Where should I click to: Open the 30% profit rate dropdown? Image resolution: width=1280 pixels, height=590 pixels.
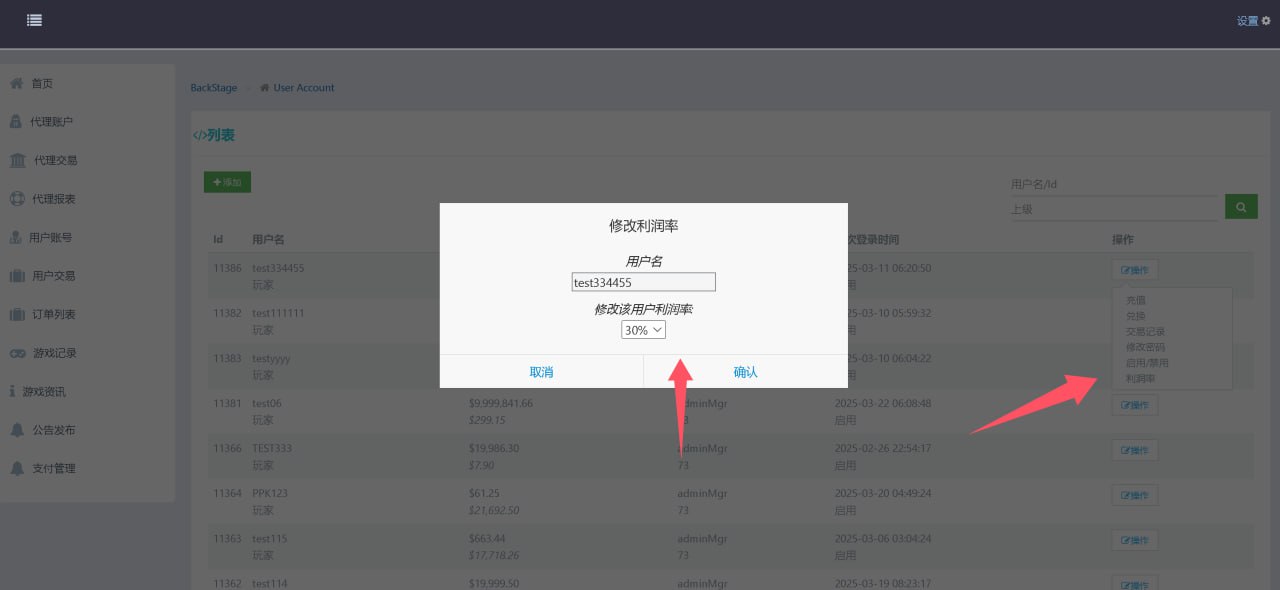pos(643,330)
